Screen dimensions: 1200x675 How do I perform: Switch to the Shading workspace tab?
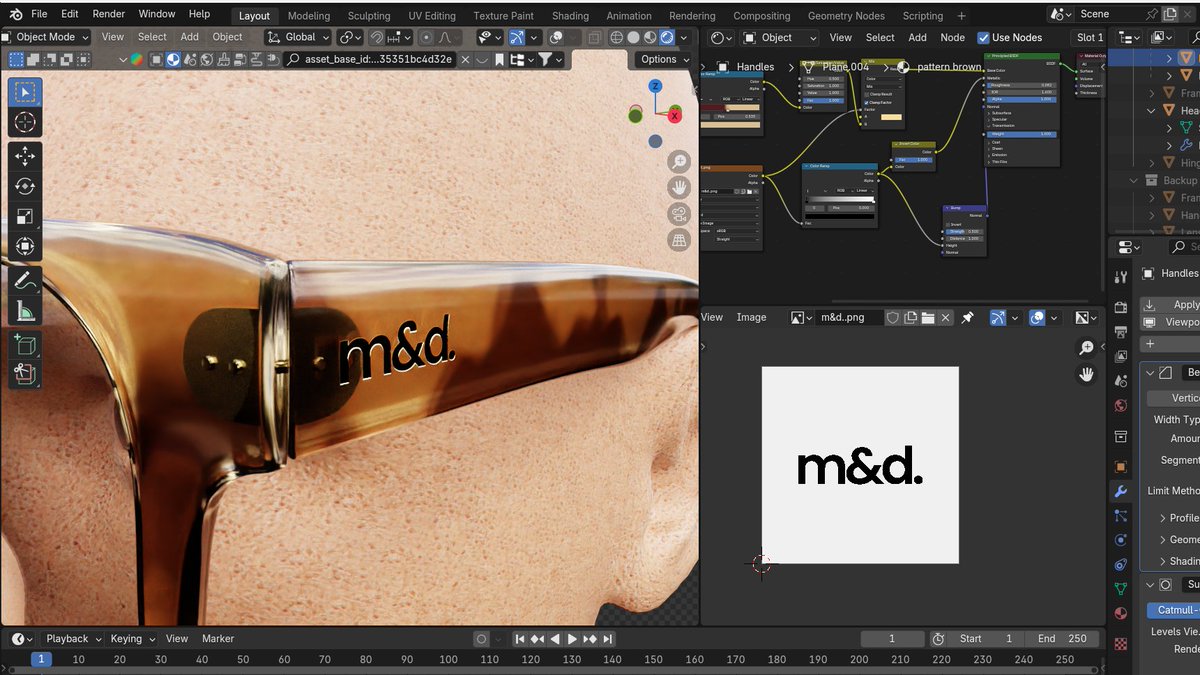(570, 16)
